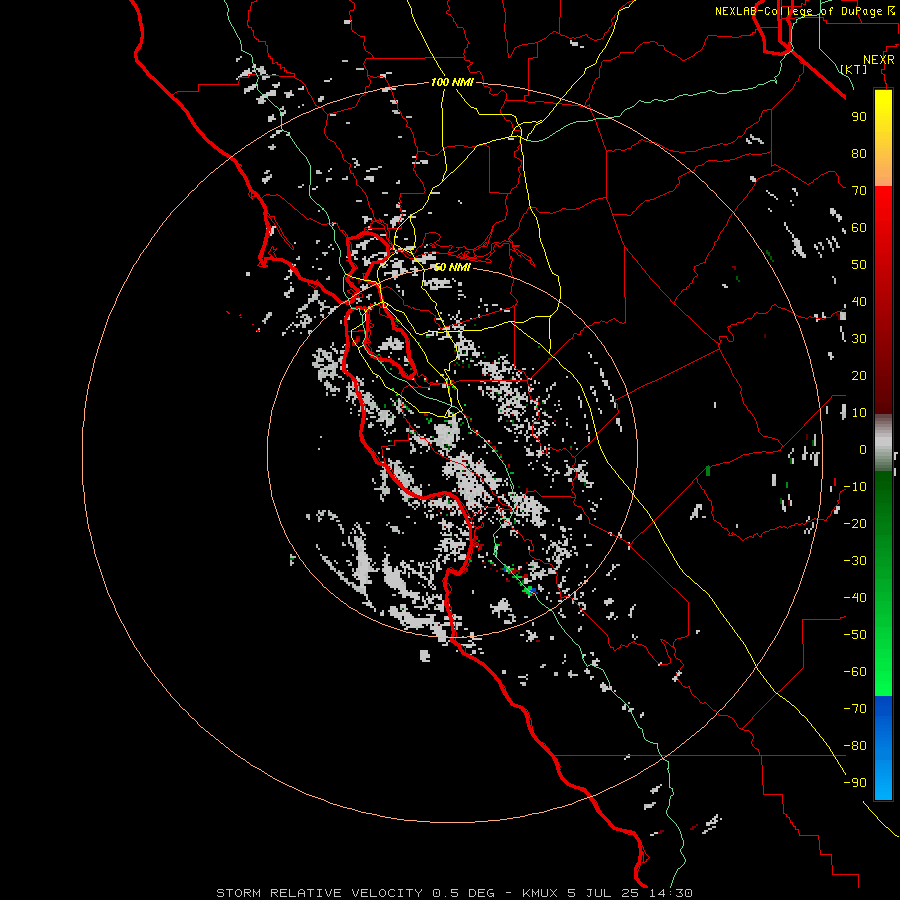The height and width of the screenshot is (900, 900).
Task: Select the 60 value on the velocity scale
Action: (859, 227)
